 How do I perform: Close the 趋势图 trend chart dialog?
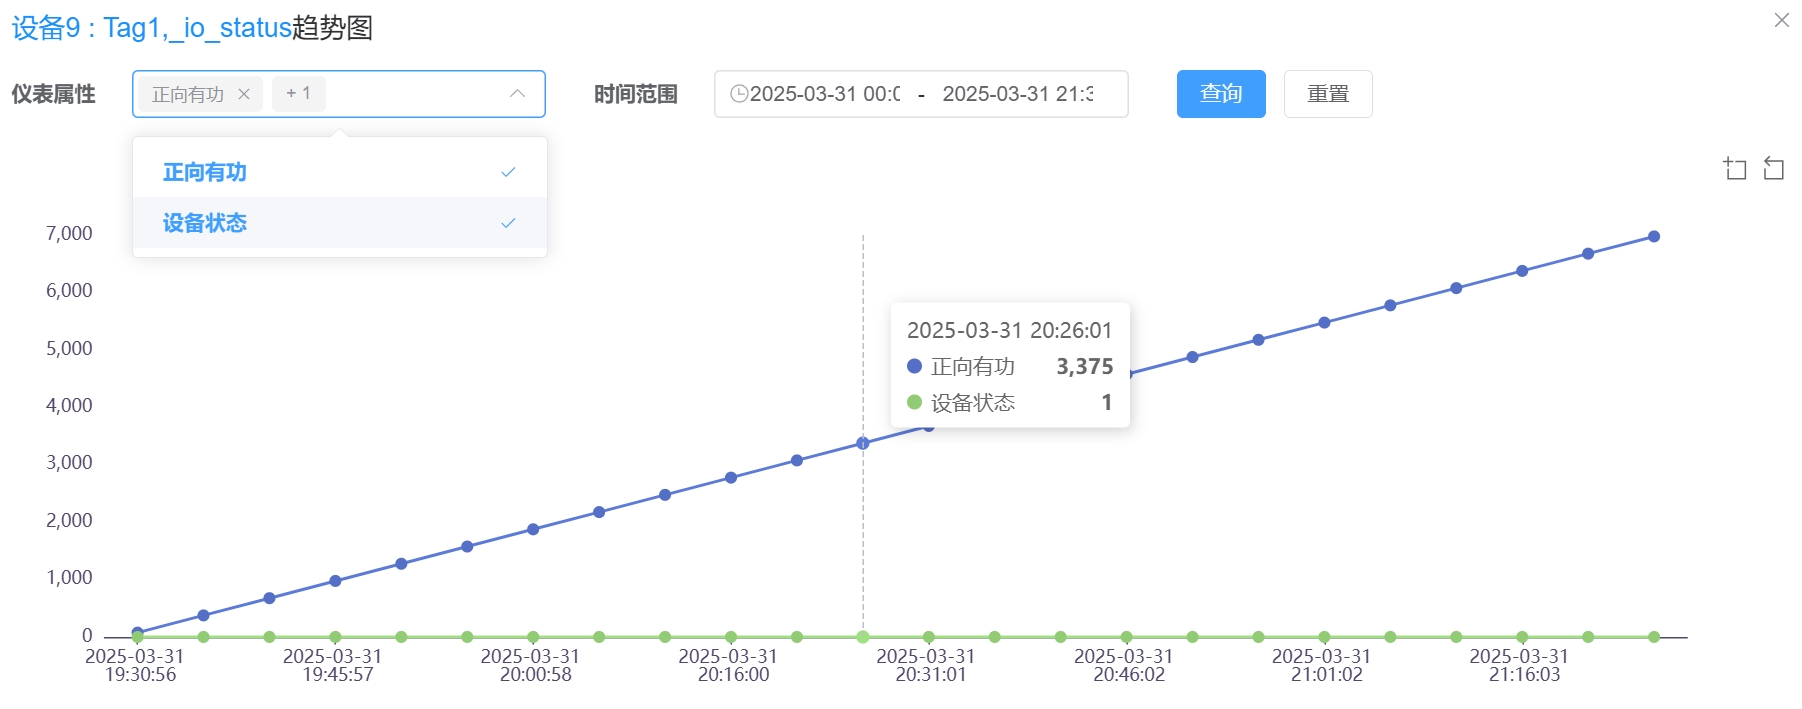(x=1781, y=20)
